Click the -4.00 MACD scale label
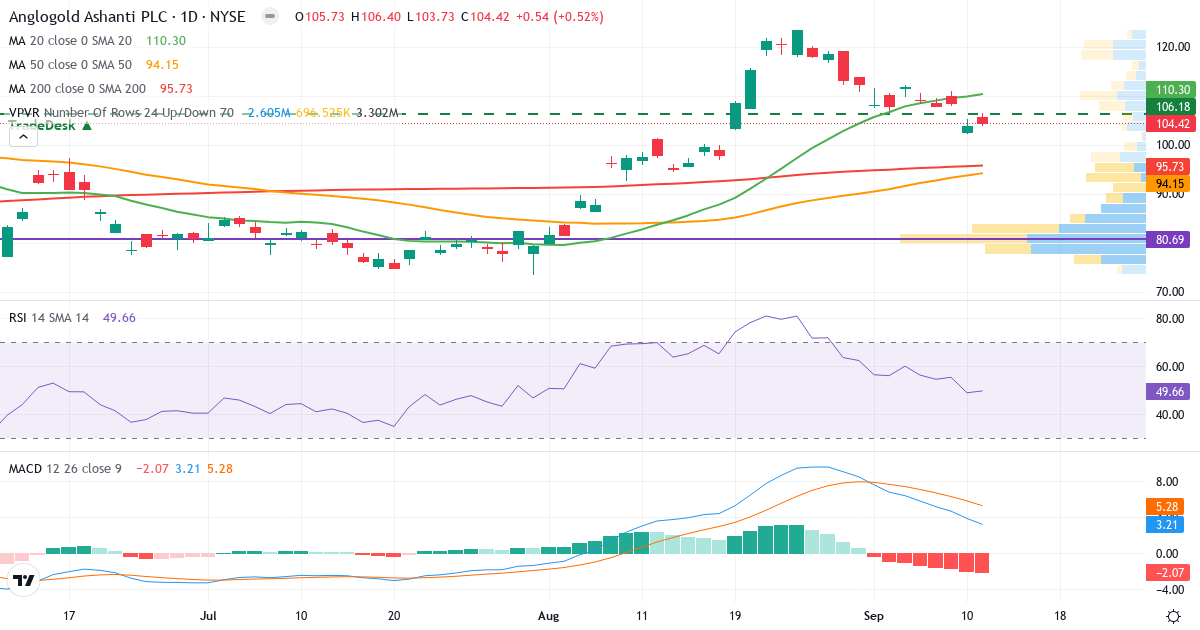Image resolution: width=1200 pixels, height=630 pixels. 1171,590
